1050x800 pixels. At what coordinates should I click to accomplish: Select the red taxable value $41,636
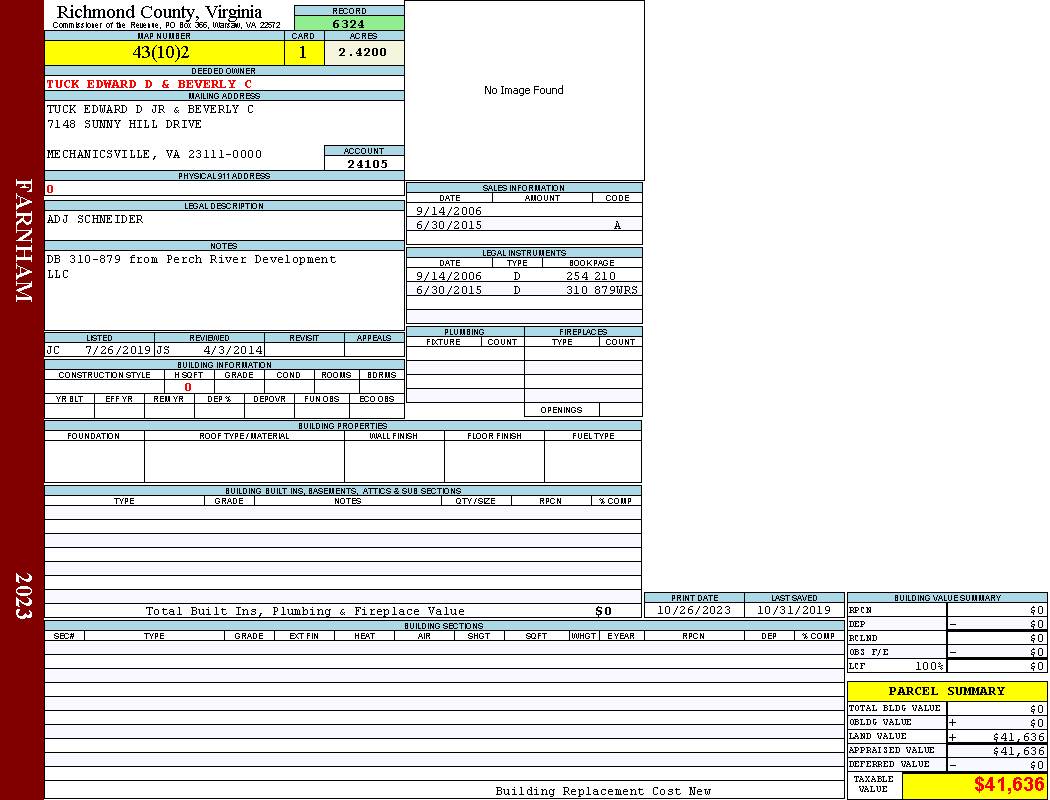[1008, 785]
